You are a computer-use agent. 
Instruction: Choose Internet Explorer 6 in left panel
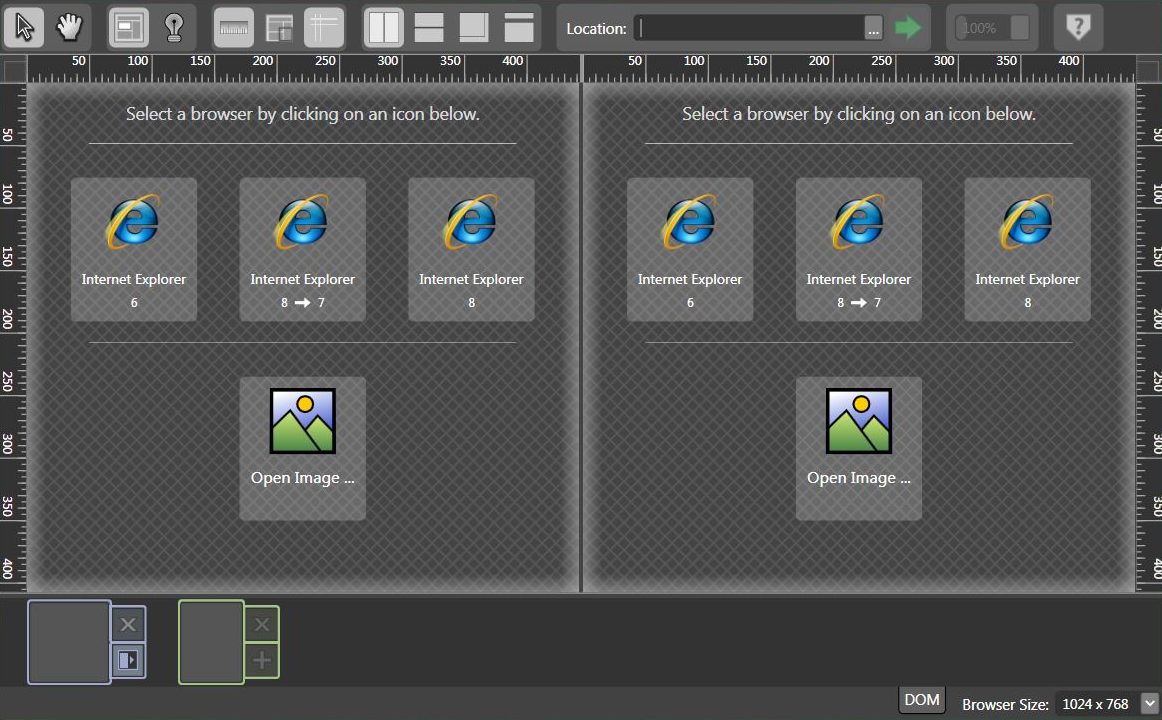[134, 249]
